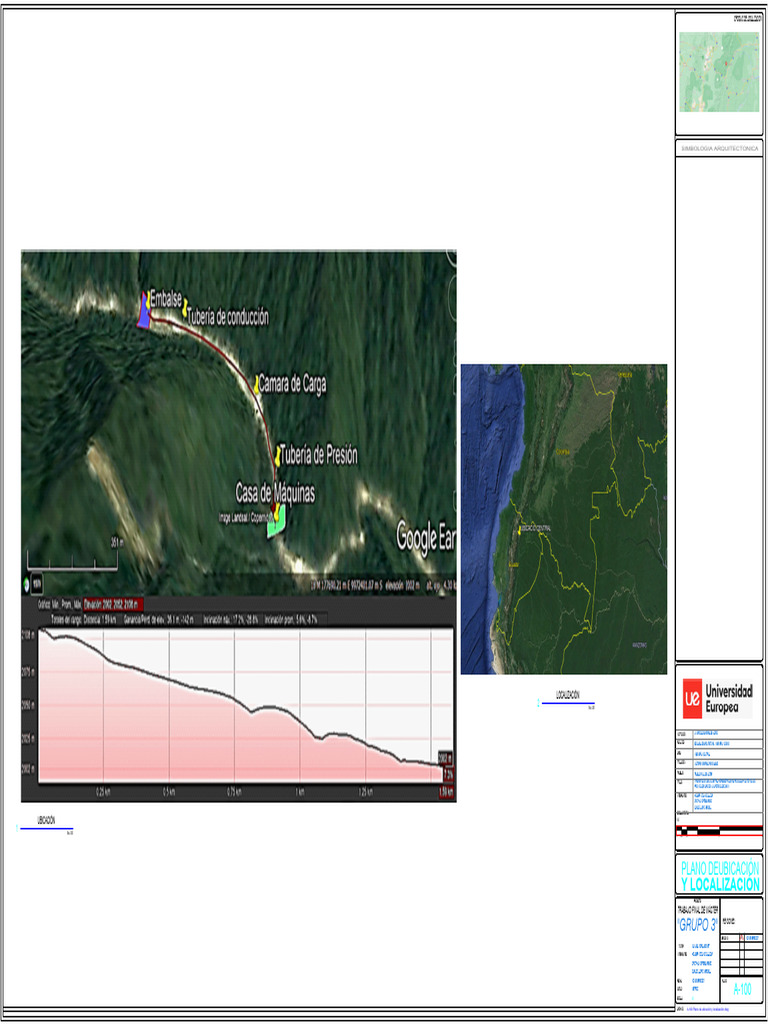
Task: Click the elevation profile chart area
Action: (x=238, y=705)
